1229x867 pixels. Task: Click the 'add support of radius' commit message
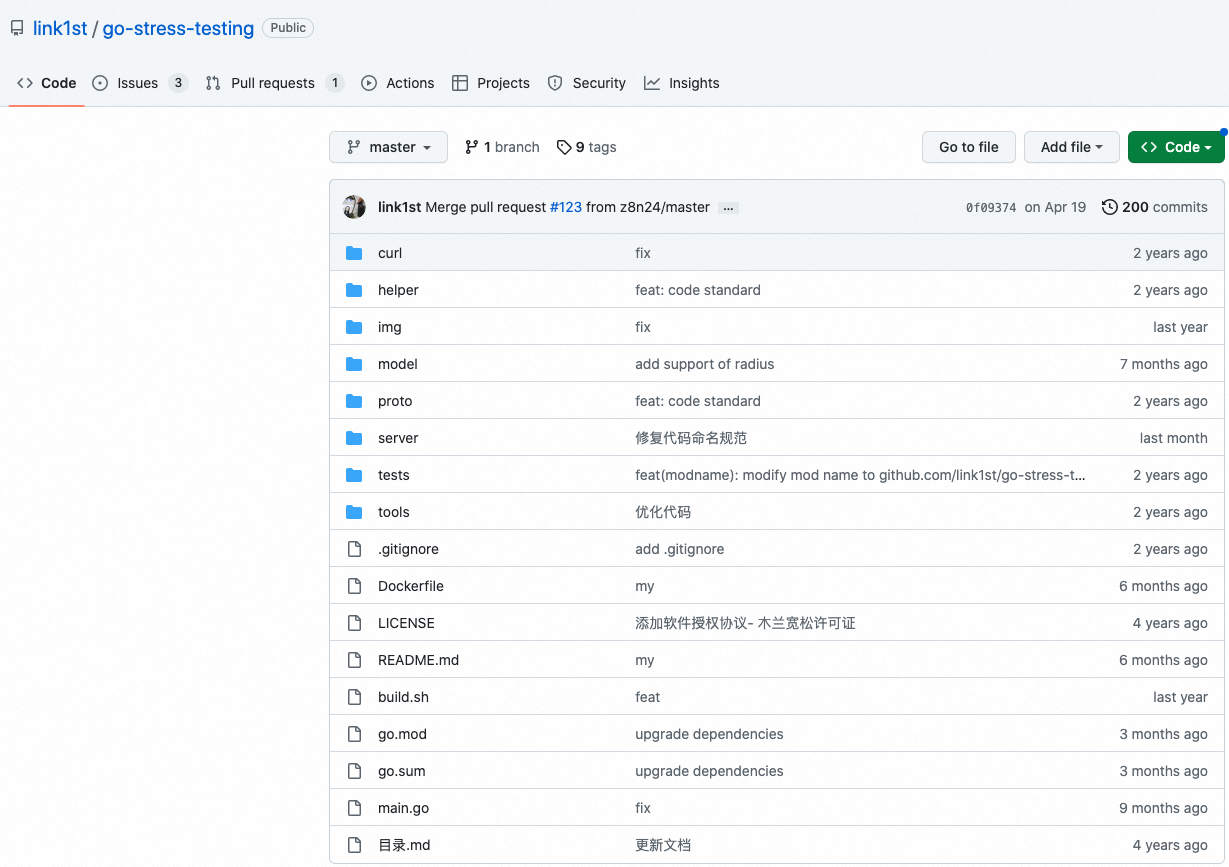pyautogui.click(x=704, y=364)
